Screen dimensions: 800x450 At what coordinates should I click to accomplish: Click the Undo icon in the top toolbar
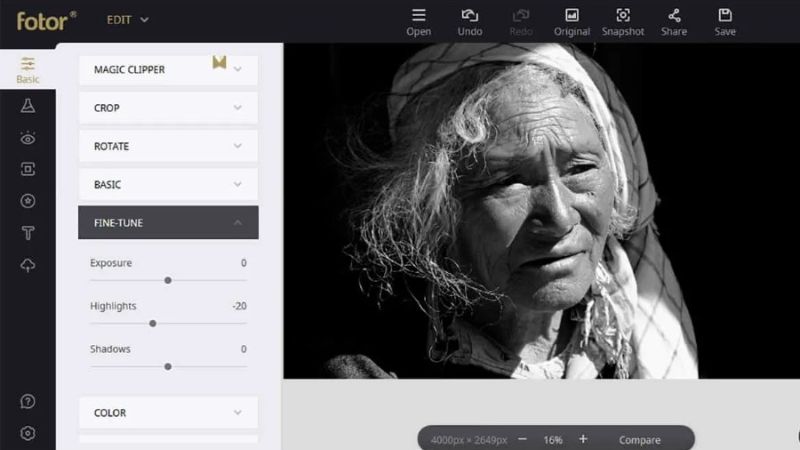(x=469, y=21)
